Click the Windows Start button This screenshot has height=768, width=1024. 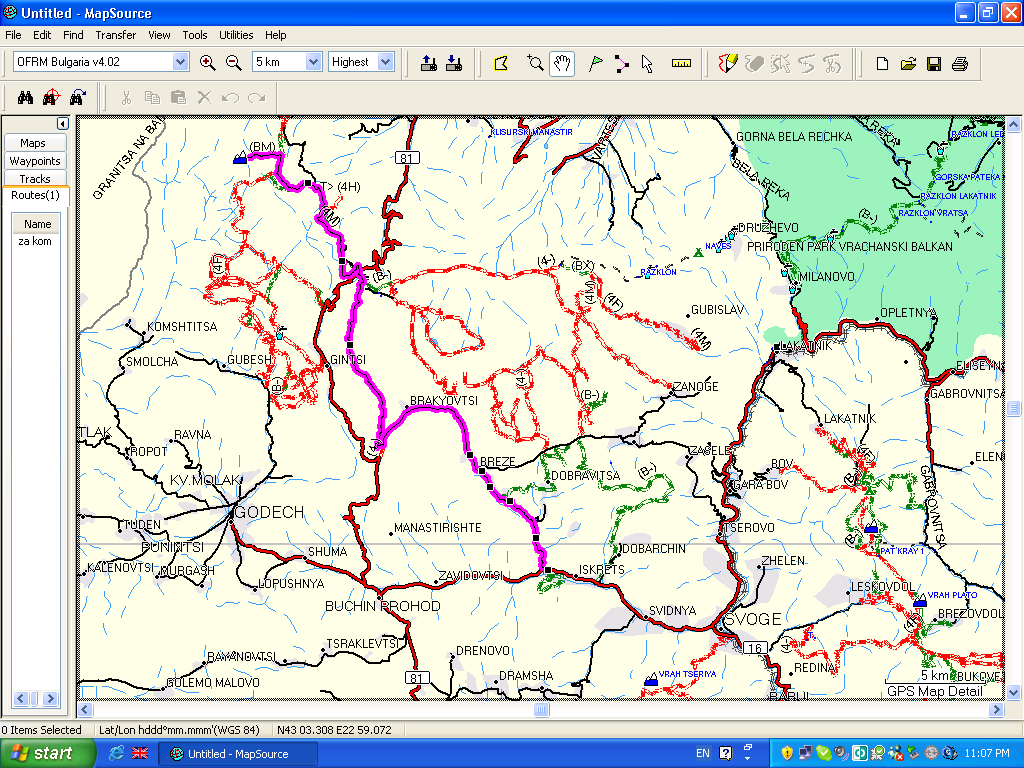click(47, 754)
